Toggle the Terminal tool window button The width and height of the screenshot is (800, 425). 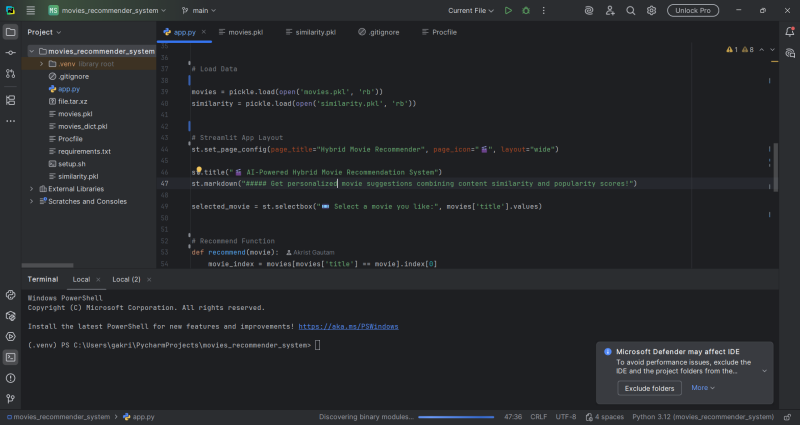[10, 356]
